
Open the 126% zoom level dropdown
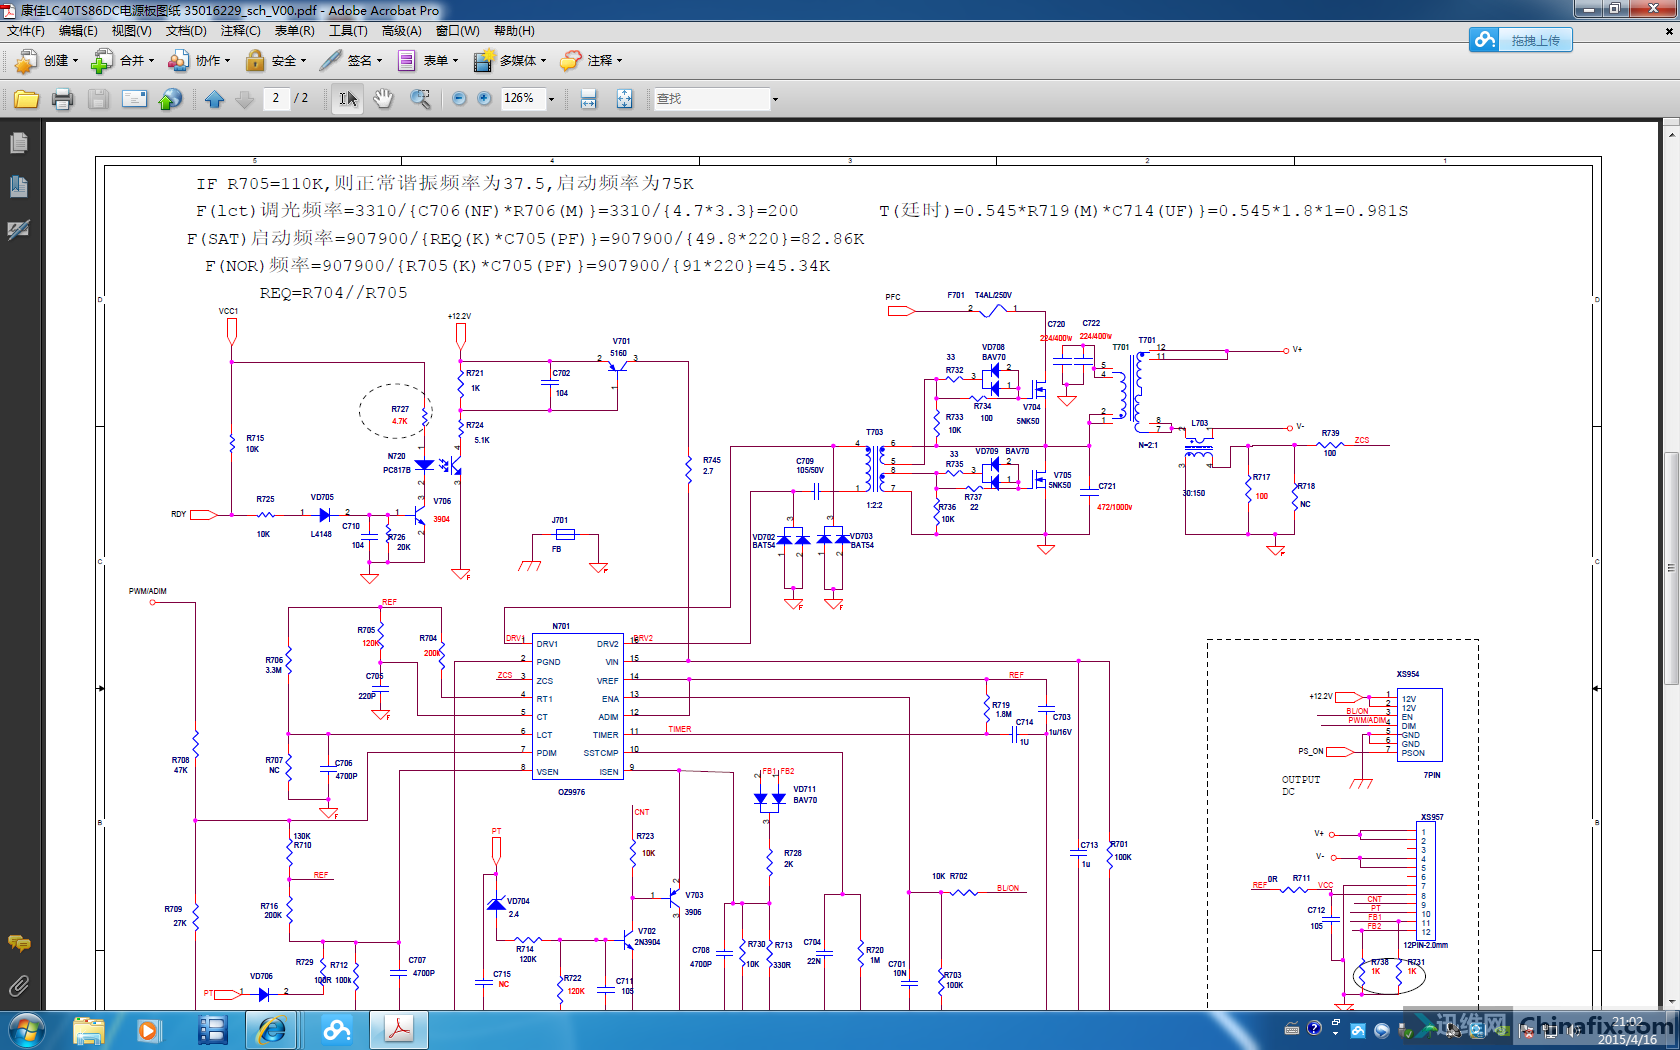[551, 99]
